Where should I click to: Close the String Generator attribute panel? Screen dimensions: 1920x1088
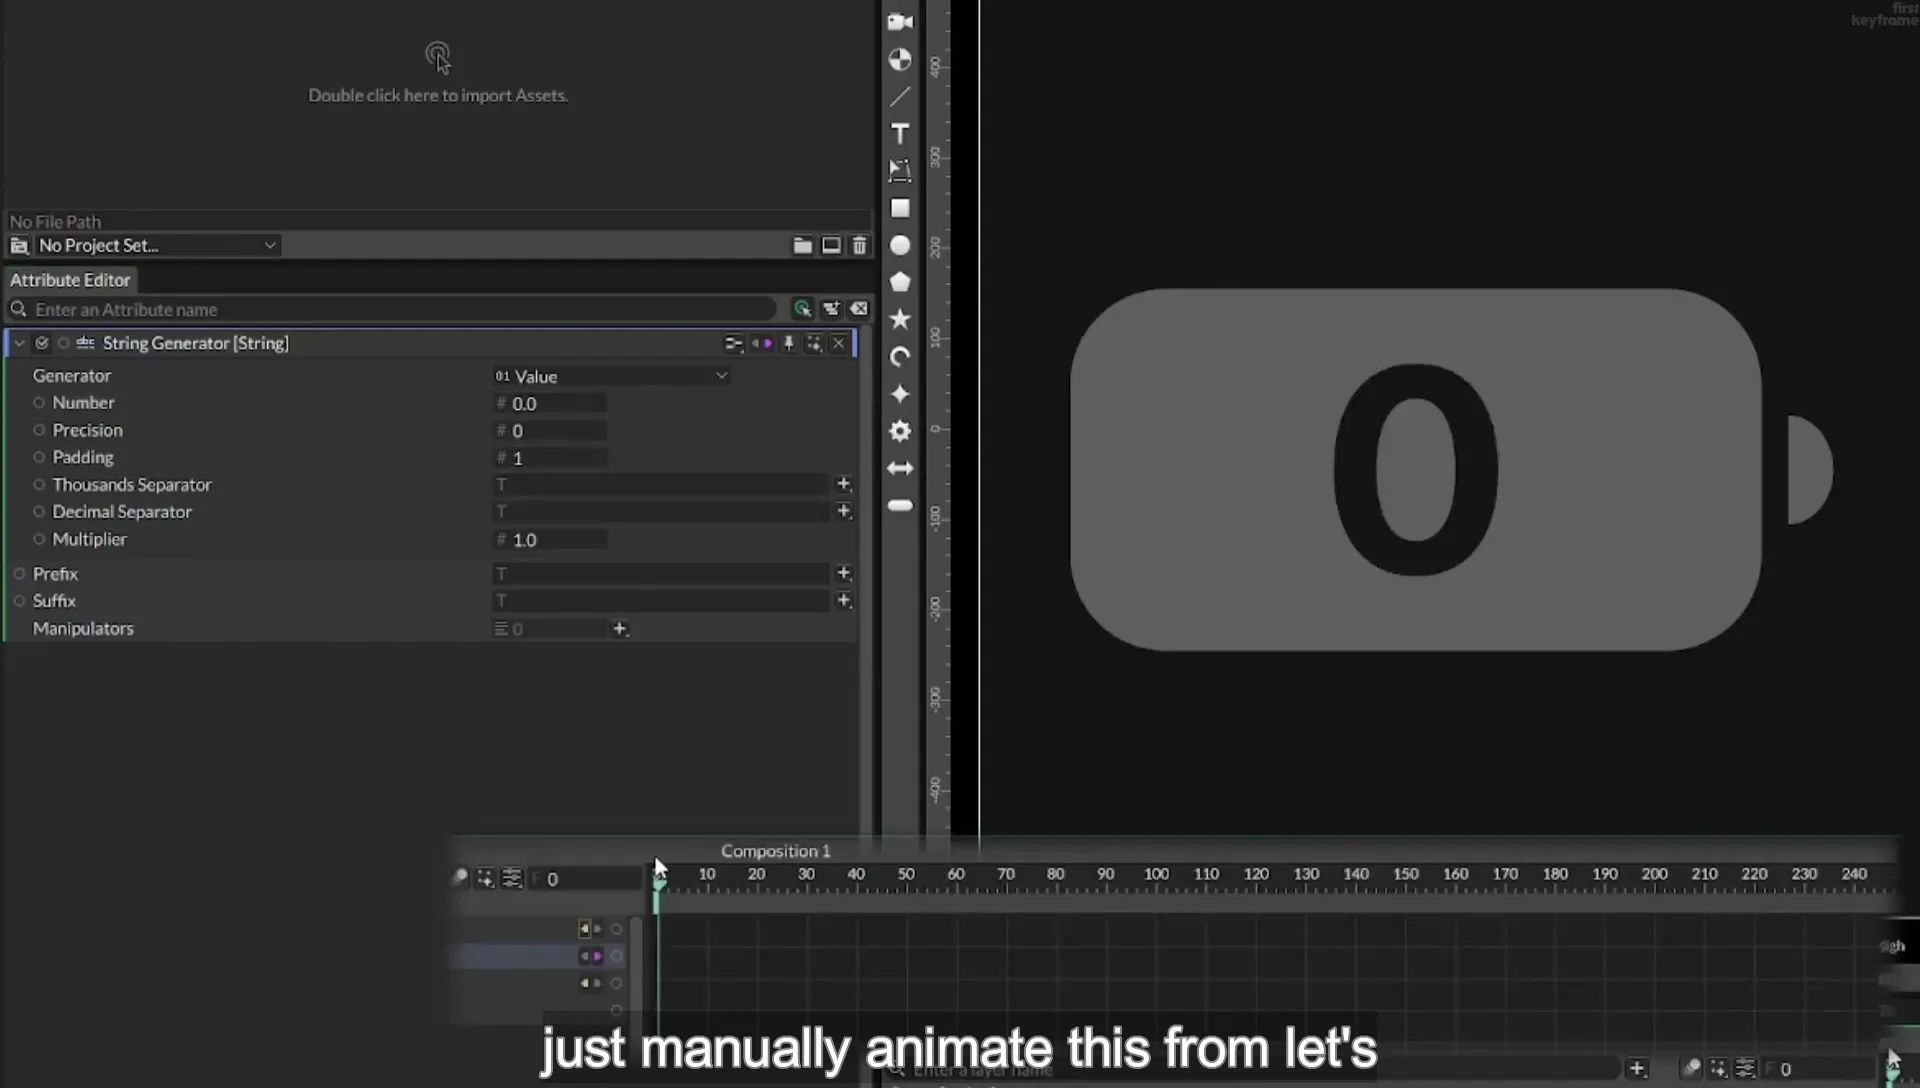pos(839,344)
